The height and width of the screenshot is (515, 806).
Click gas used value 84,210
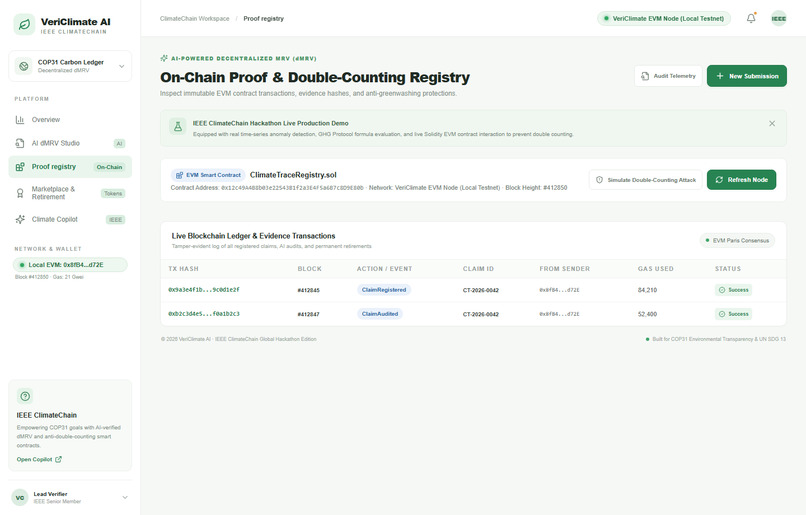click(647, 290)
